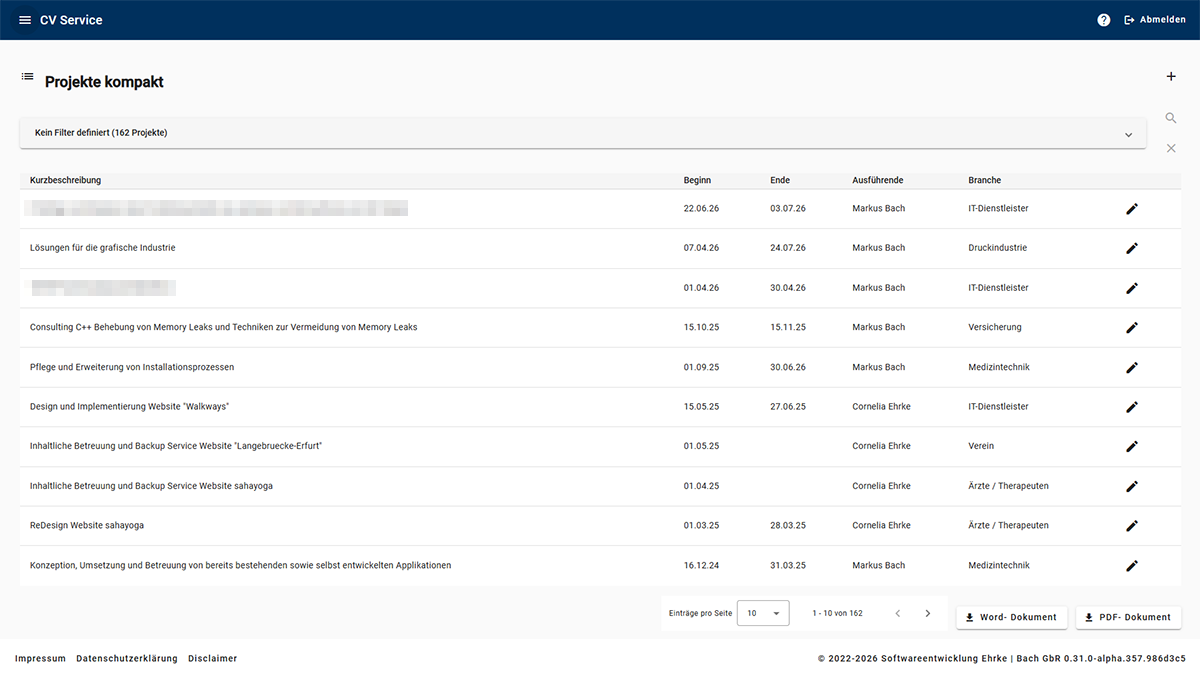Image resolution: width=1200 pixels, height=674 pixels.
Task: Edit the Pflege und Erweiterung von Installationsprozessen project
Action: coord(1132,367)
